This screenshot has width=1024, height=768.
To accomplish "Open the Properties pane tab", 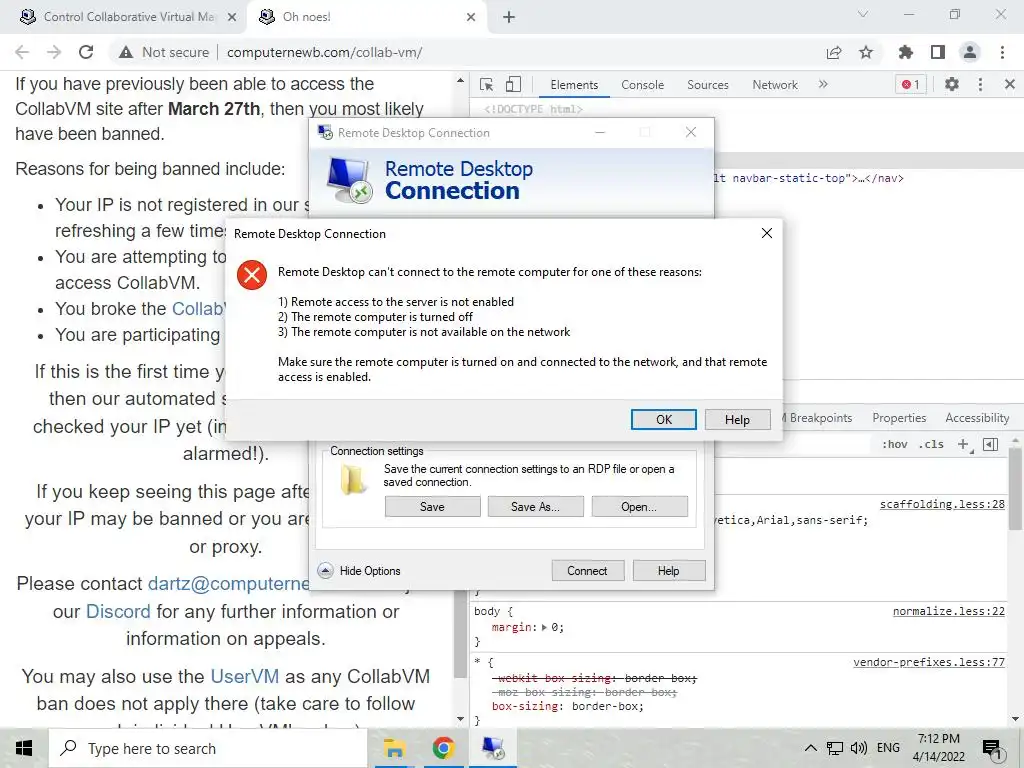I will pyautogui.click(x=899, y=418).
